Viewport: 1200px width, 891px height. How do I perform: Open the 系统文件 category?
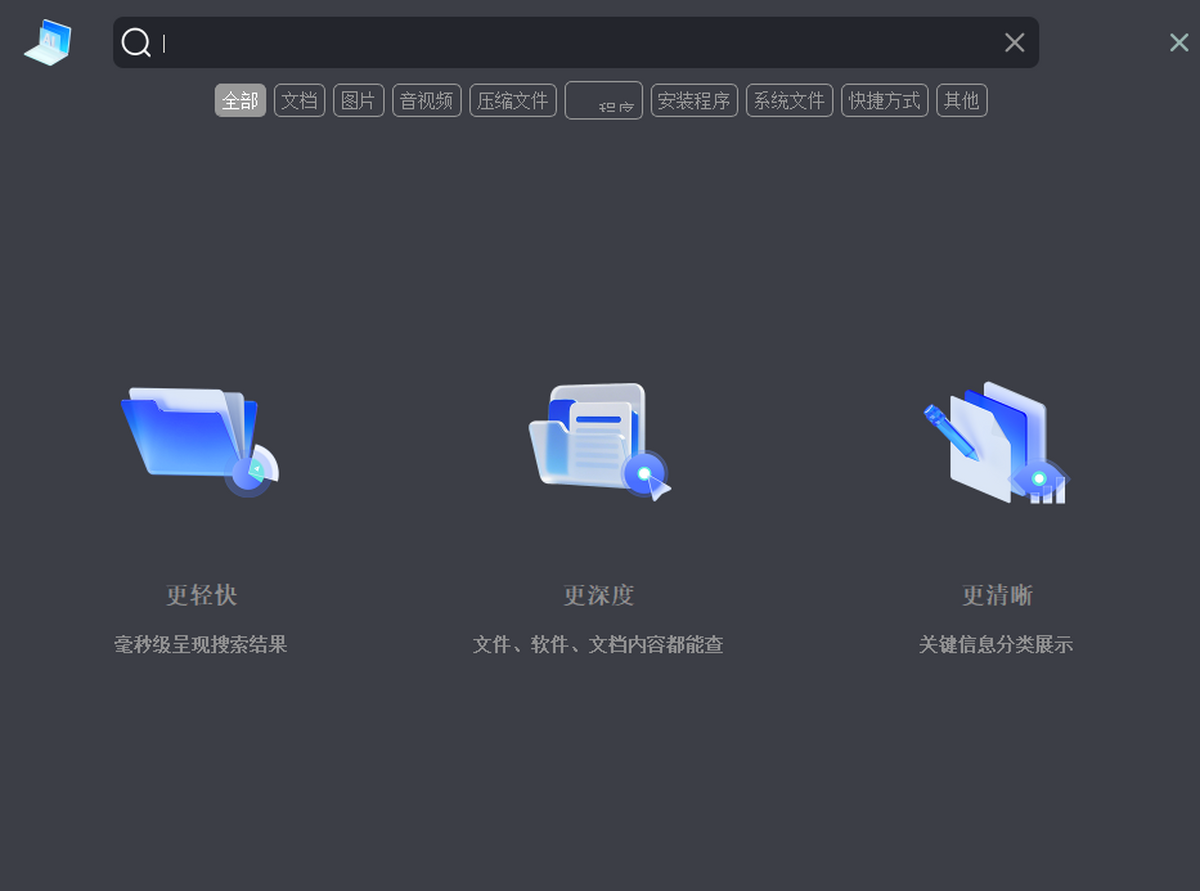coord(789,101)
